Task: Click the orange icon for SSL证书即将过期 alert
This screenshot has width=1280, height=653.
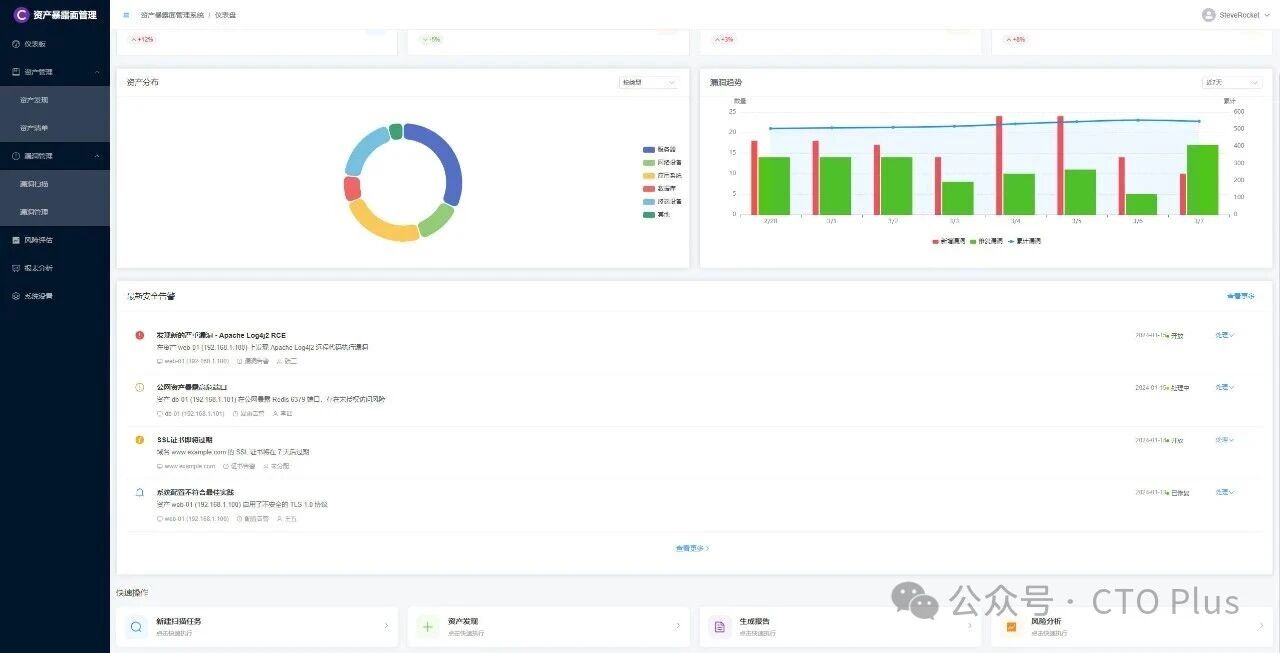Action: (139, 439)
